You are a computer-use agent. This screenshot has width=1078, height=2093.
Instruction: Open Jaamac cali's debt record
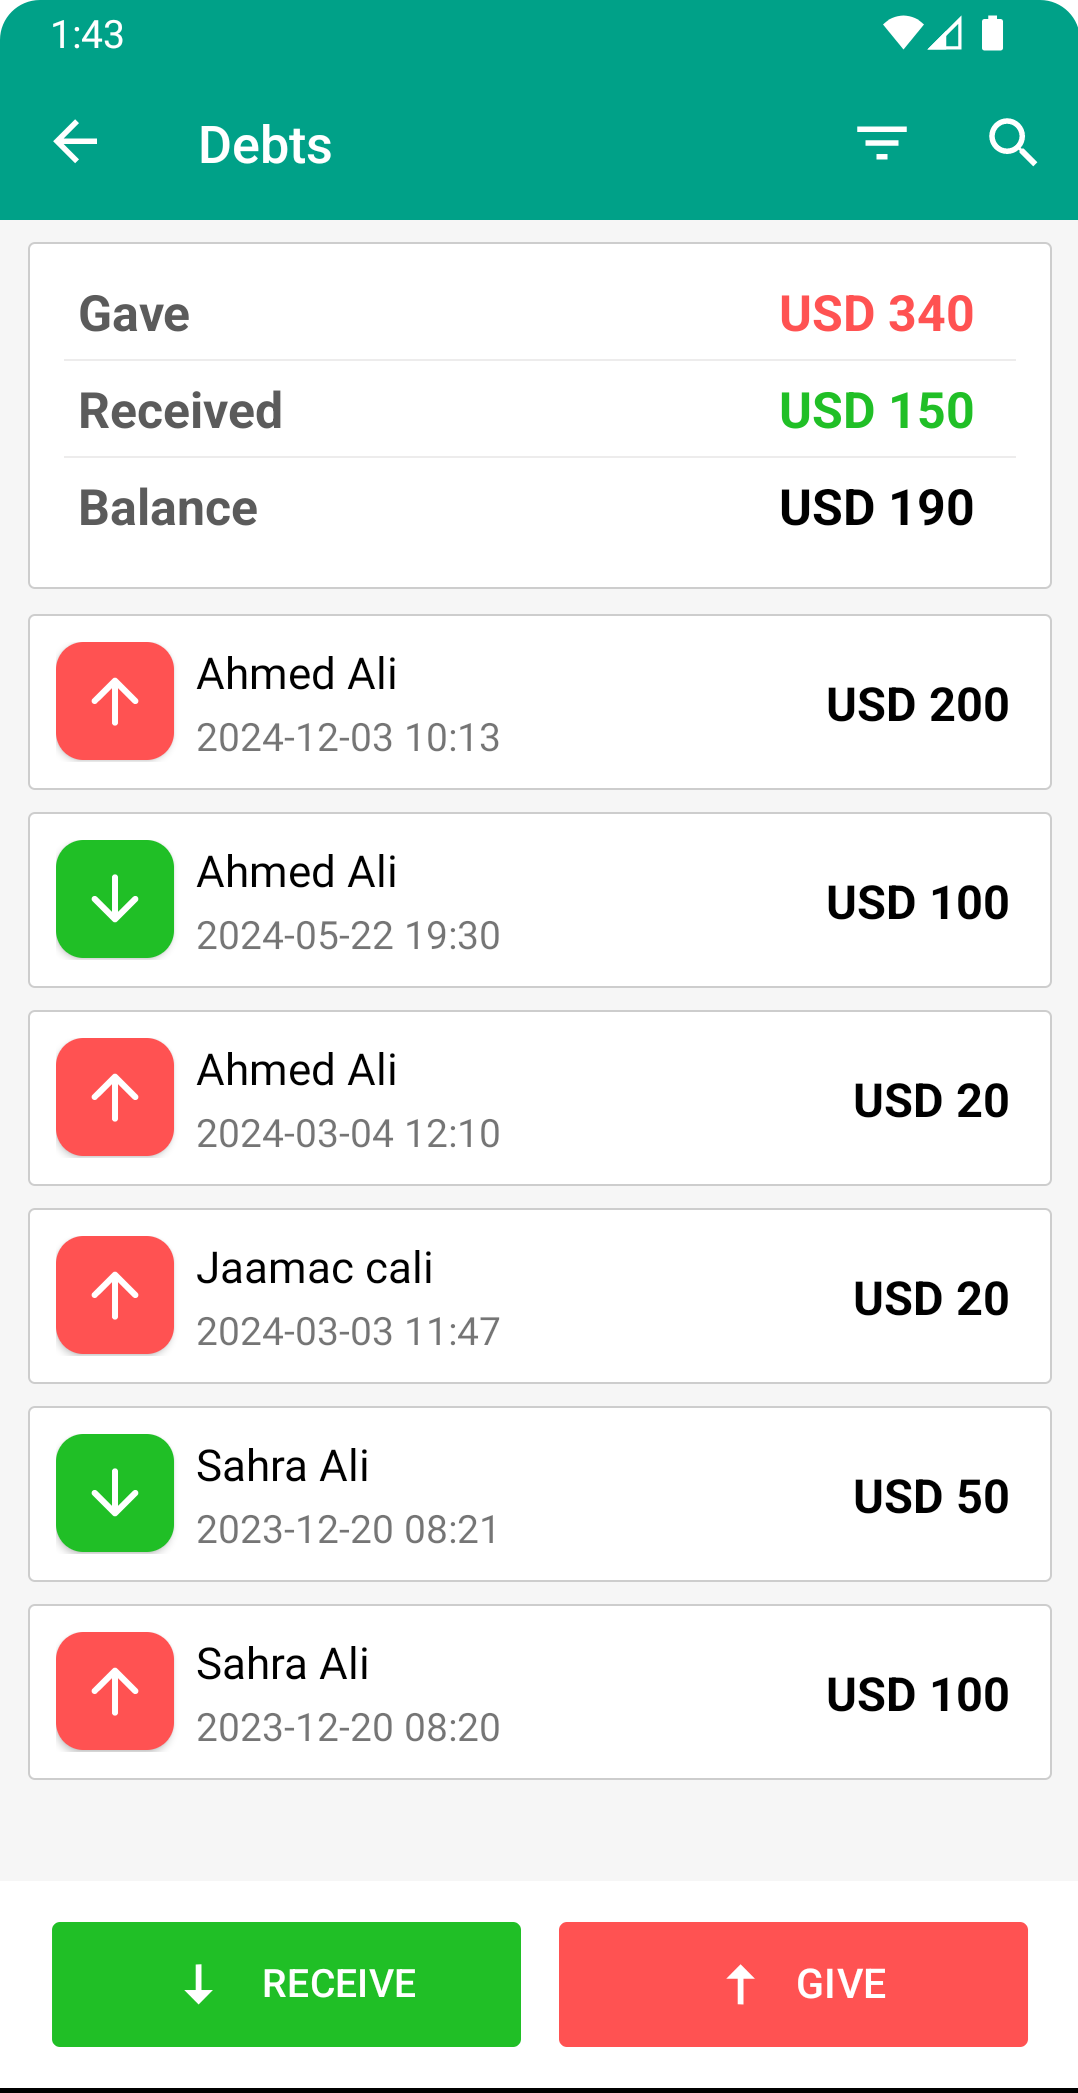pyautogui.click(x=540, y=1296)
